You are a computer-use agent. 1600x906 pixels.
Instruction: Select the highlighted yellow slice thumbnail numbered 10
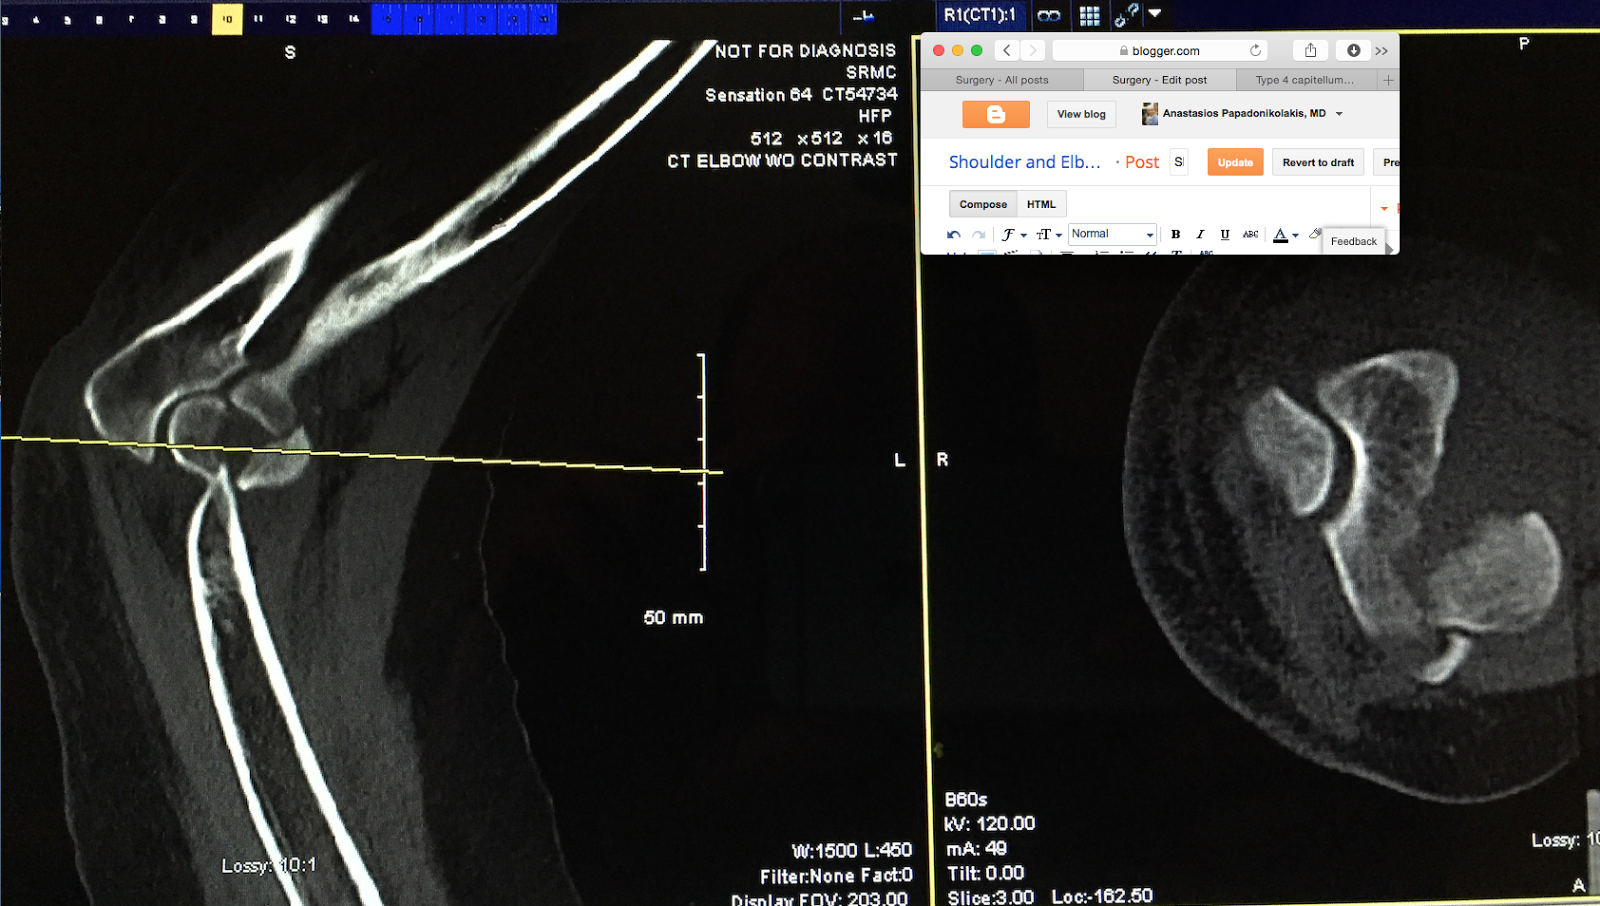click(227, 18)
